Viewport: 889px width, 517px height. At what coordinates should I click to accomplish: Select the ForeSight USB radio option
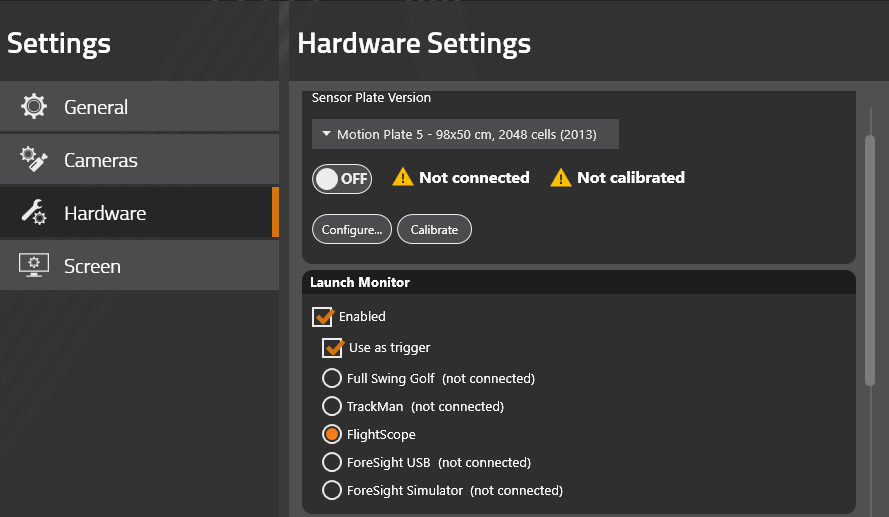click(x=332, y=462)
